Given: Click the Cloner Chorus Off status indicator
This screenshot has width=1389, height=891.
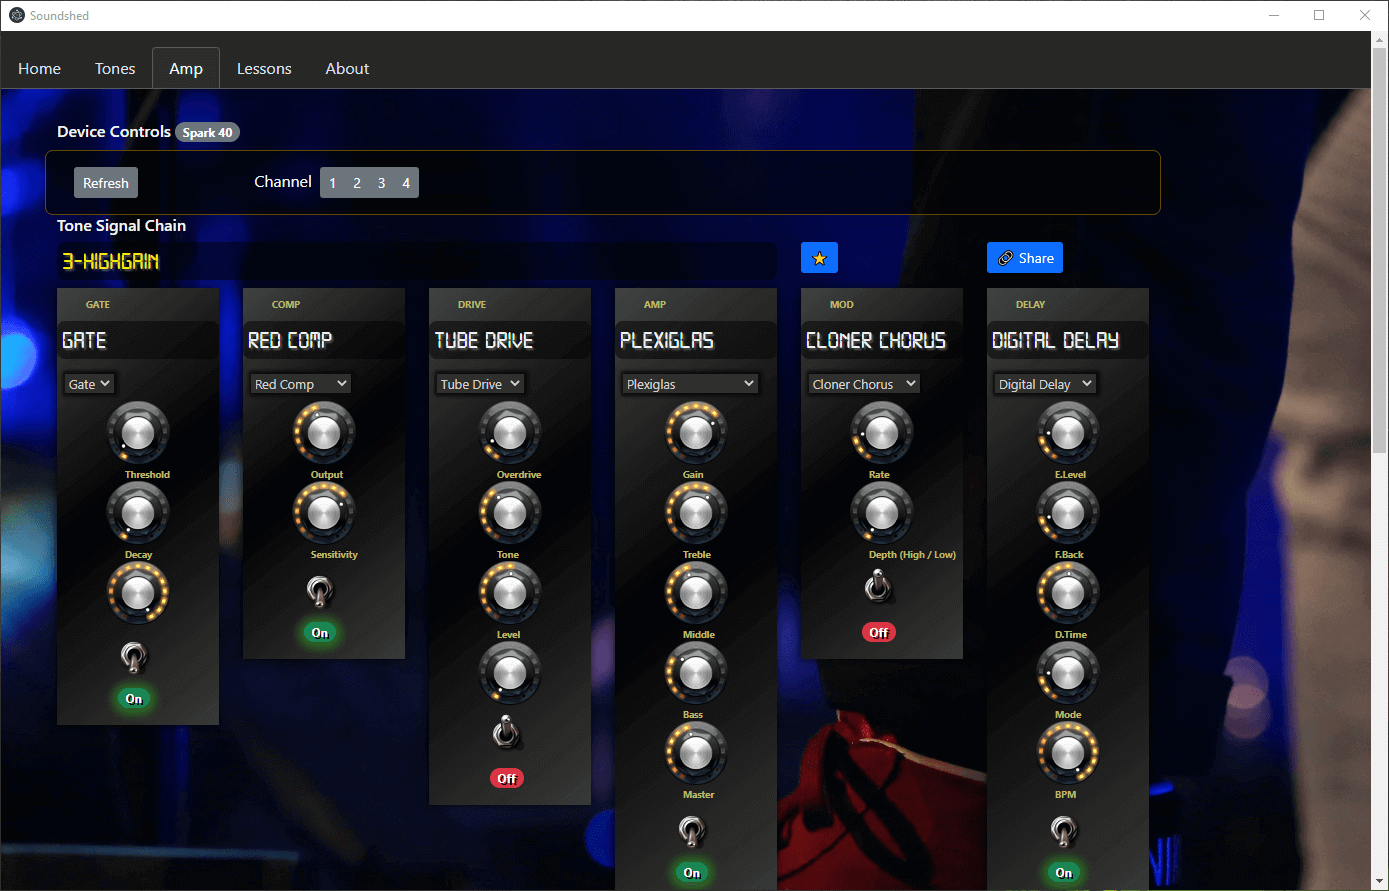Looking at the screenshot, I should 879,632.
